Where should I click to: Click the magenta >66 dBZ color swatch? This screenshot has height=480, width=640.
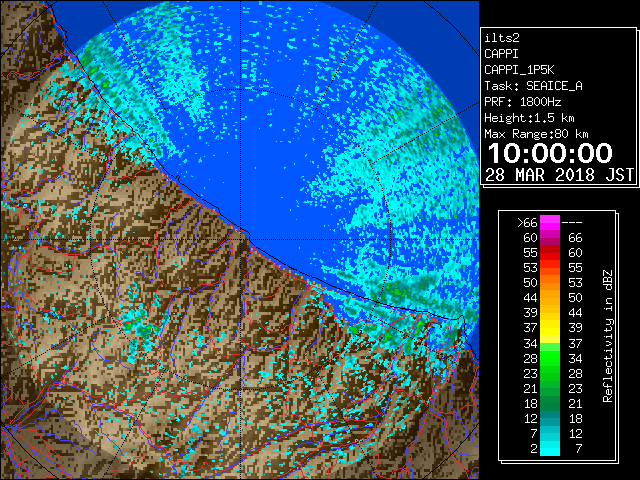click(550, 222)
